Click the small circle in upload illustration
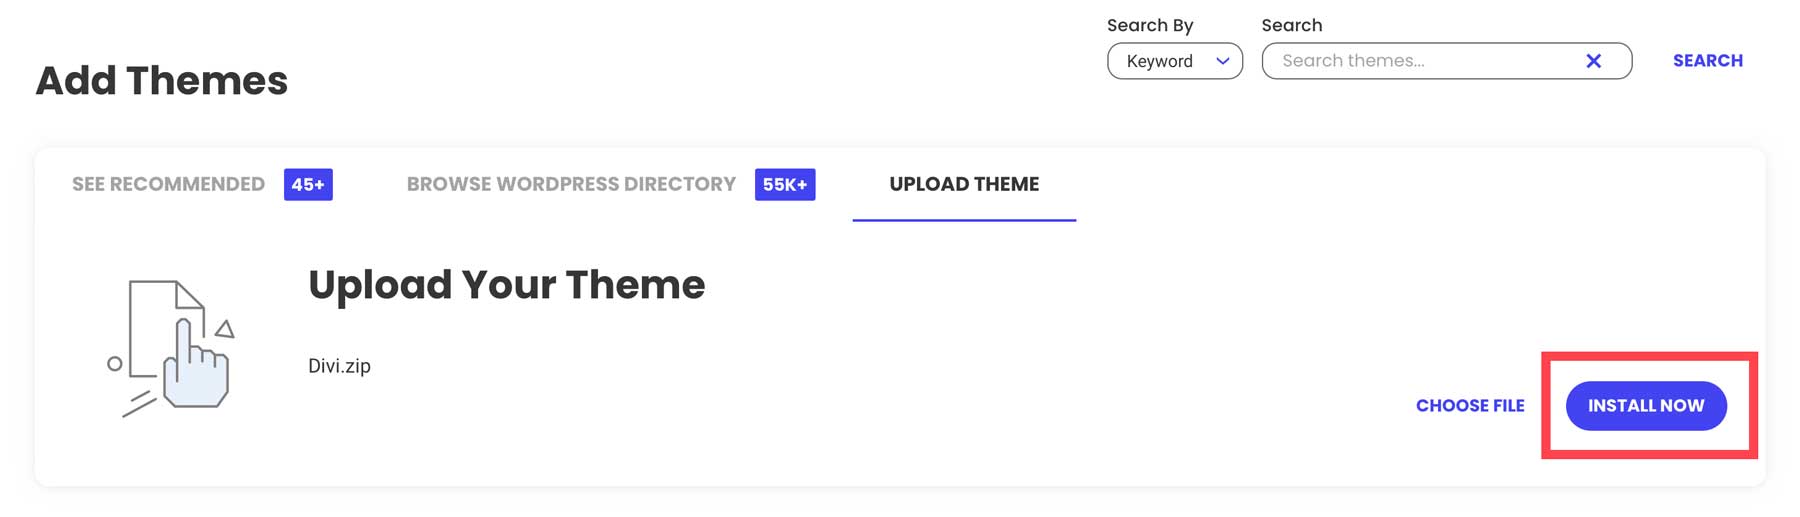 115,364
